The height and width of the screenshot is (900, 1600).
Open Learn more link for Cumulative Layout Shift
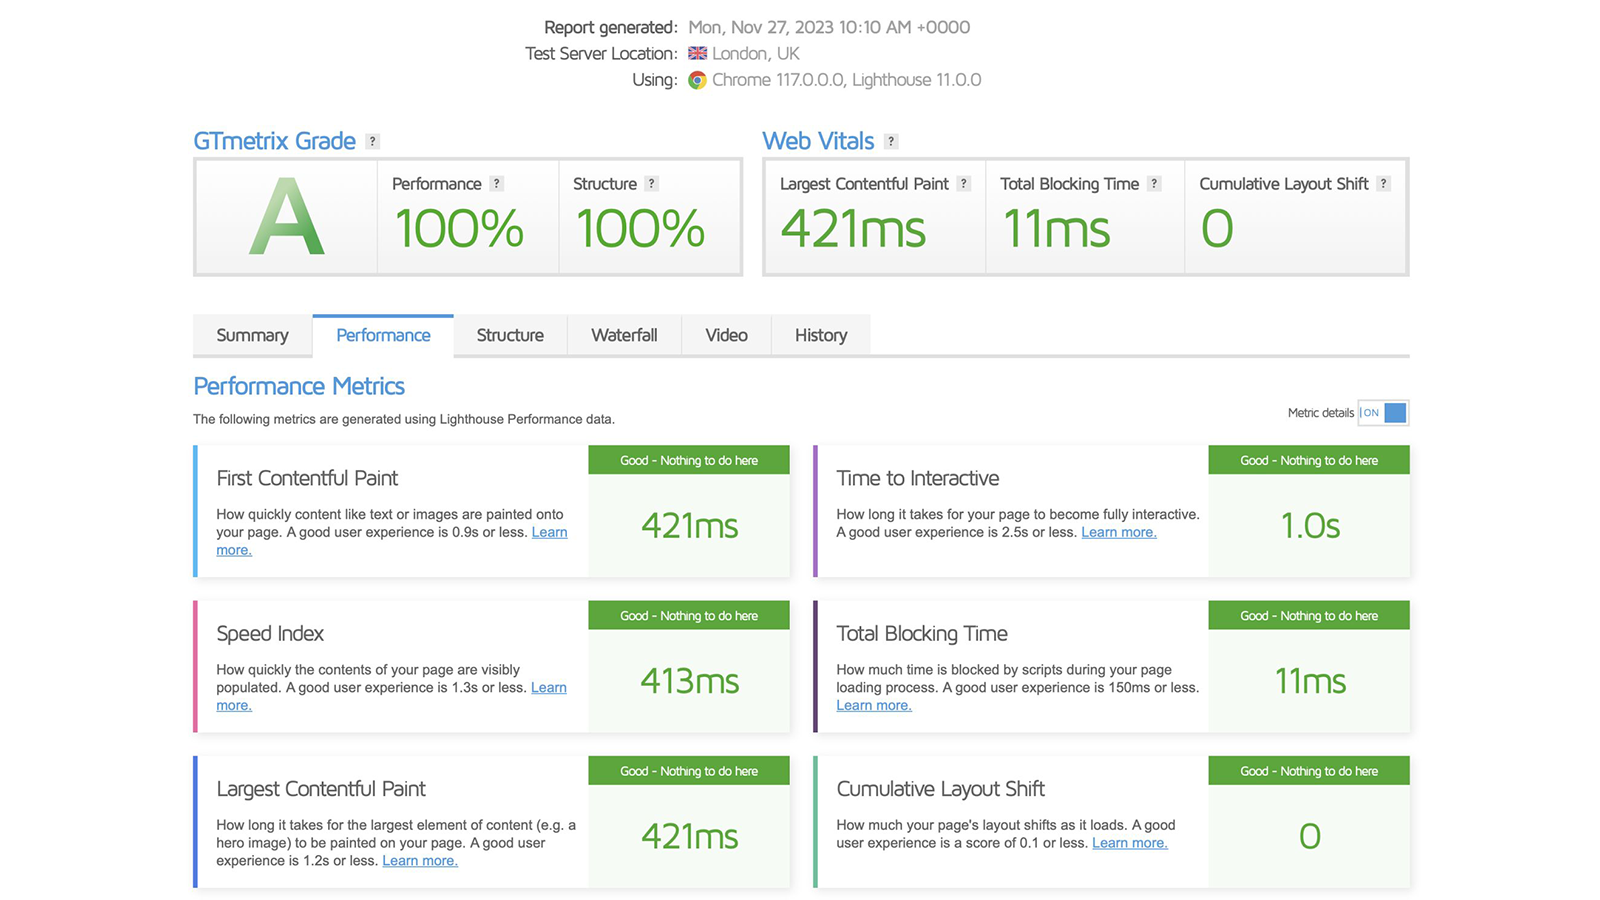(x=1130, y=843)
